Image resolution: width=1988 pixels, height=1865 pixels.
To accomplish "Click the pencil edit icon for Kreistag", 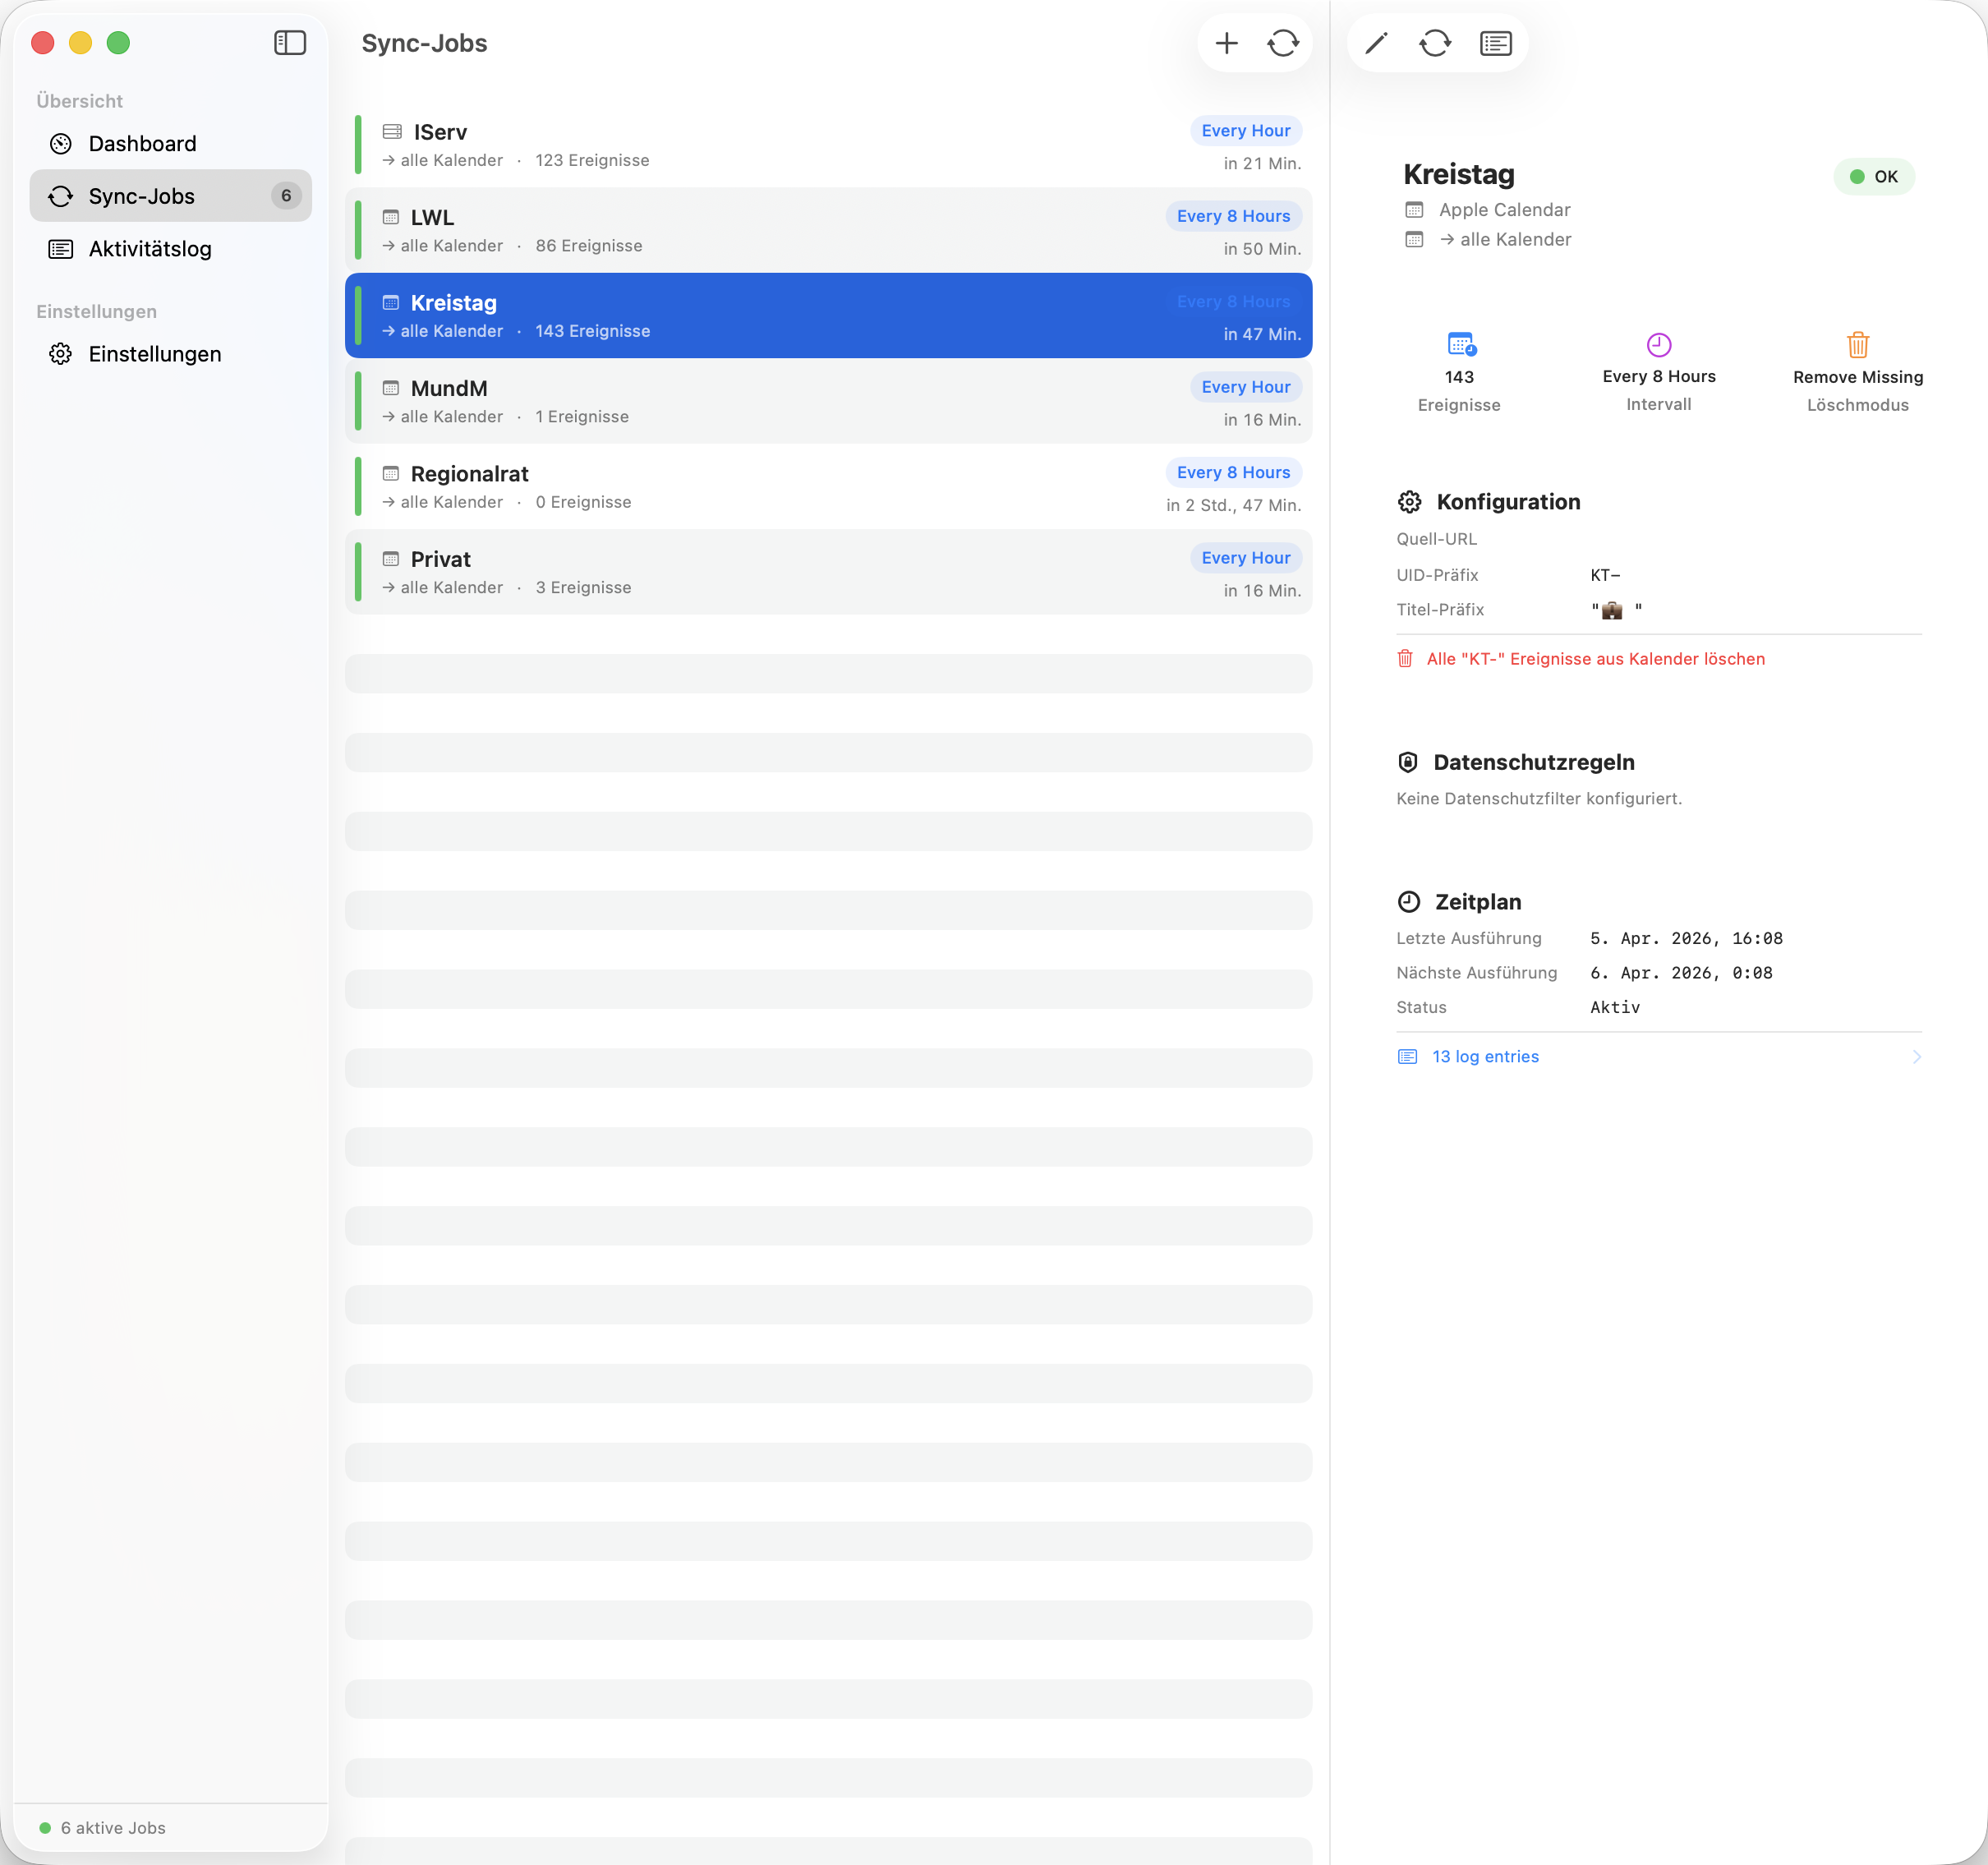I will (1376, 43).
